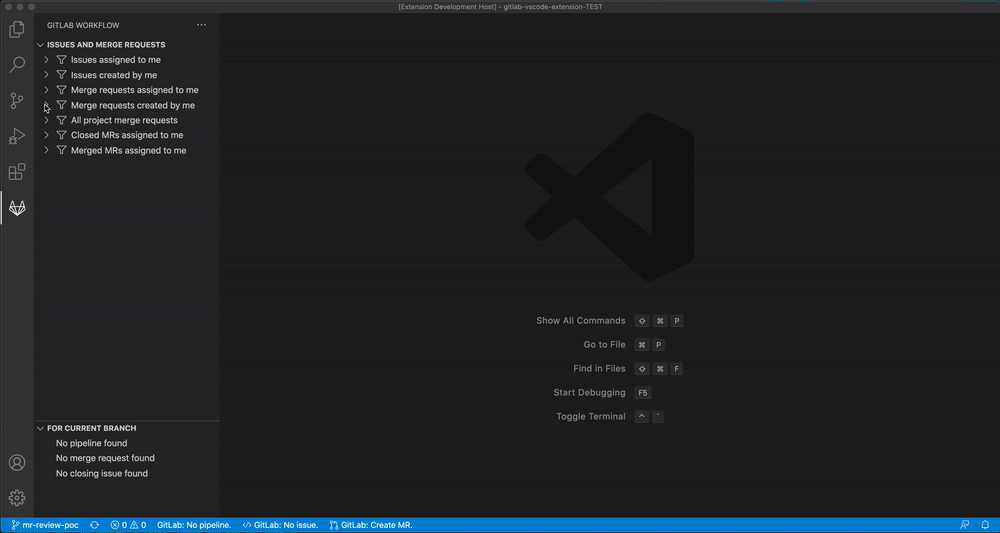Open notifications bell in status bar
The image size is (1000, 533).
pyautogui.click(x=985, y=525)
